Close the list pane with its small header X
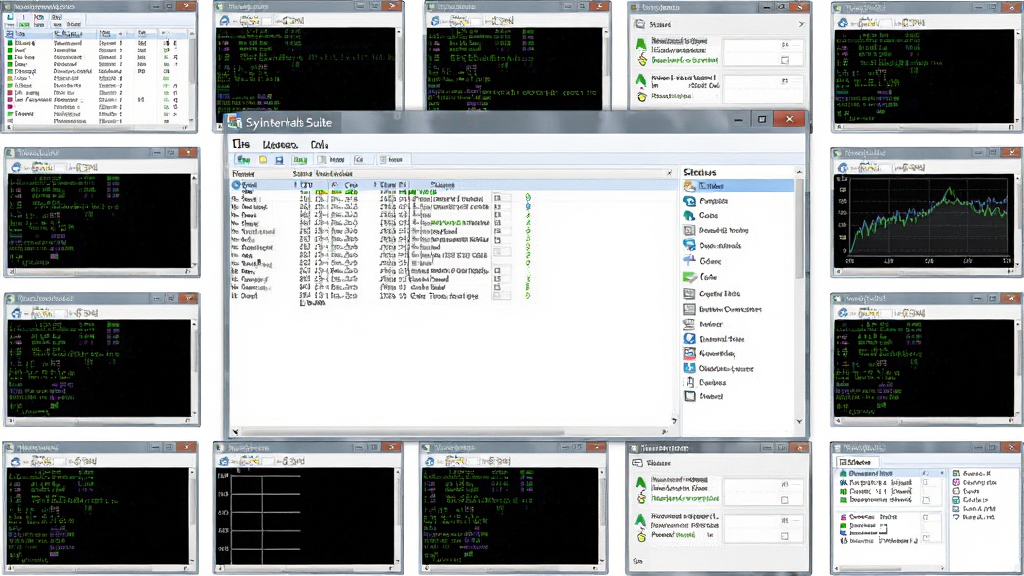 click(x=669, y=173)
